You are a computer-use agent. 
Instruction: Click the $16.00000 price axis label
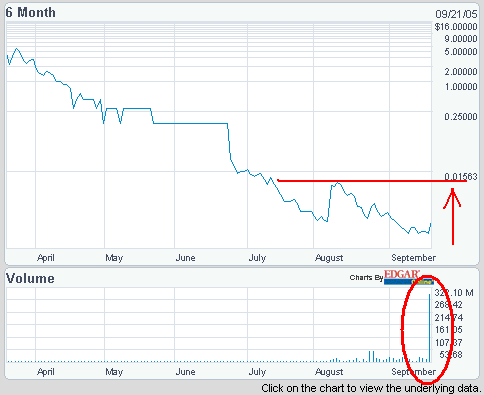pyautogui.click(x=456, y=27)
